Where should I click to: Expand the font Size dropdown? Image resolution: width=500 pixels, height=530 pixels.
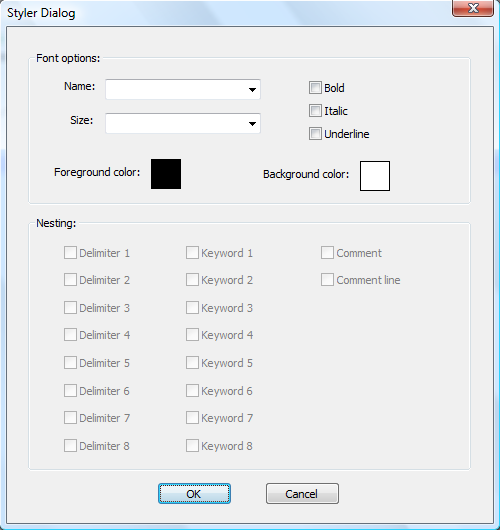point(252,123)
